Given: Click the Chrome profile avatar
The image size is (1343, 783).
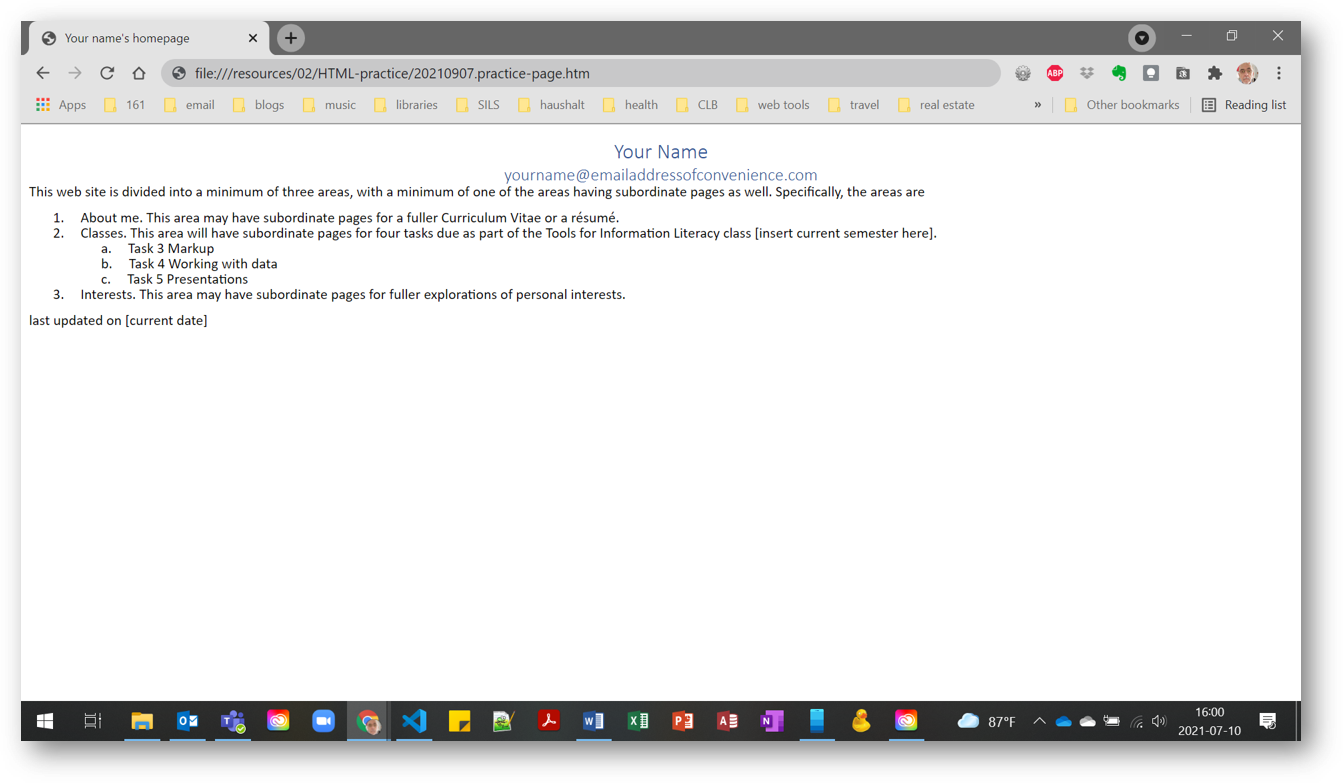Looking at the screenshot, I should point(1246,73).
